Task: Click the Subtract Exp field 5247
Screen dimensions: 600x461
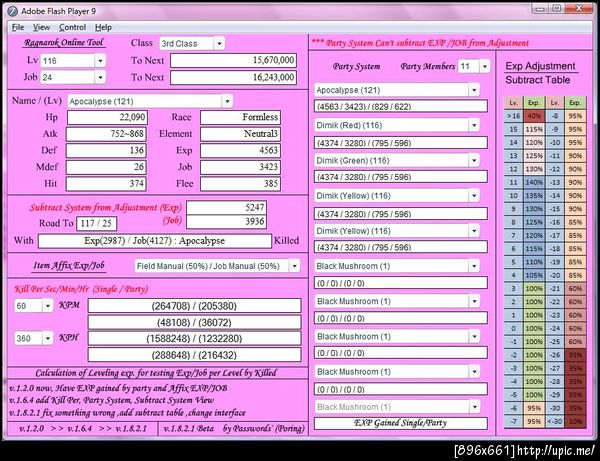Action: pyautogui.click(x=227, y=208)
